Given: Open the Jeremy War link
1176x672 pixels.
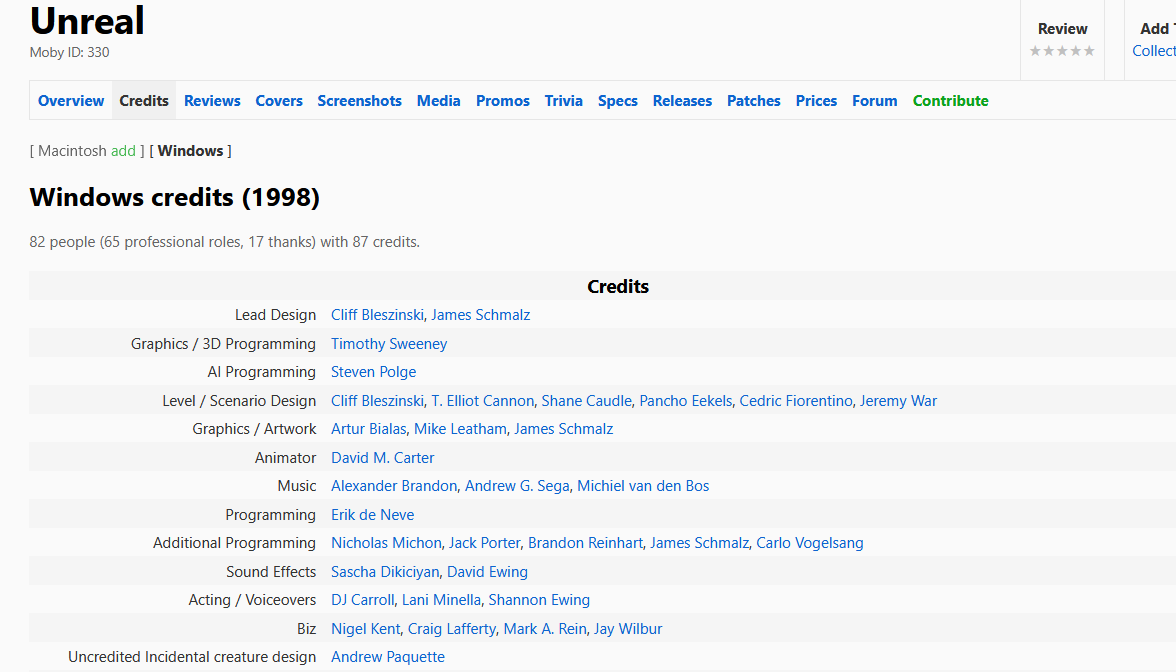Looking at the screenshot, I should tap(898, 400).
